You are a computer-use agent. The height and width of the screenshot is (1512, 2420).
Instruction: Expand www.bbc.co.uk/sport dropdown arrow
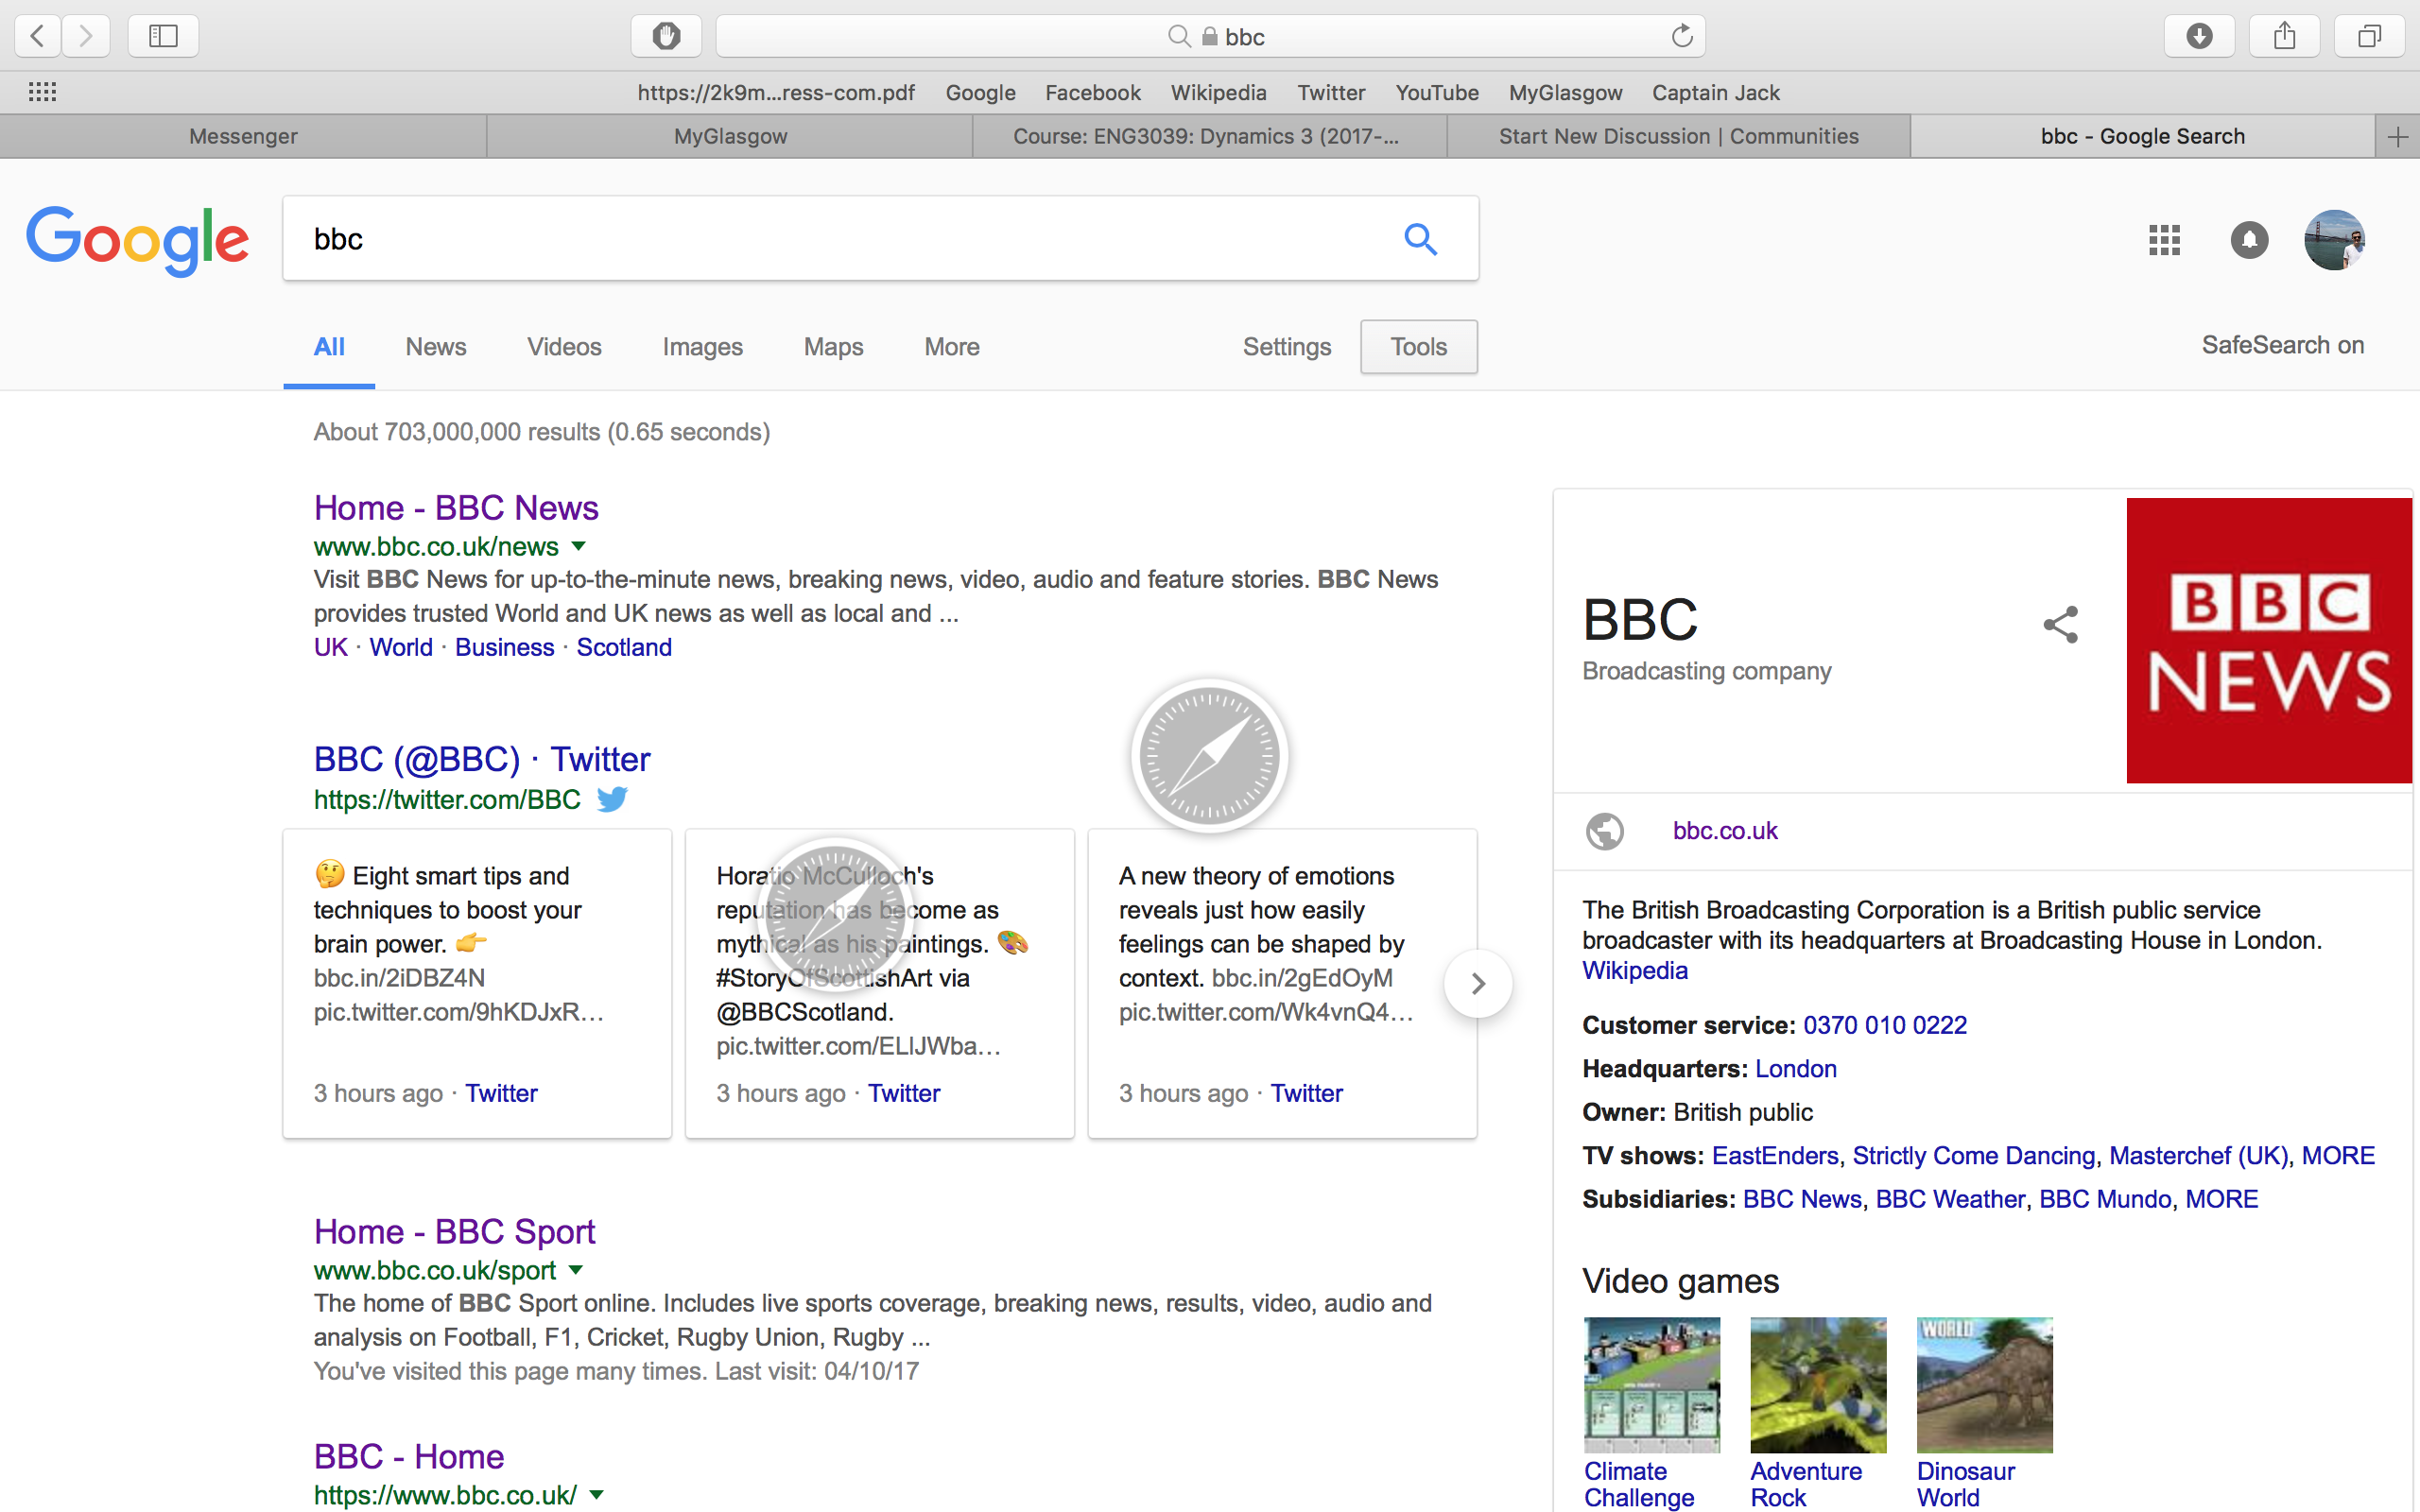coord(575,1270)
